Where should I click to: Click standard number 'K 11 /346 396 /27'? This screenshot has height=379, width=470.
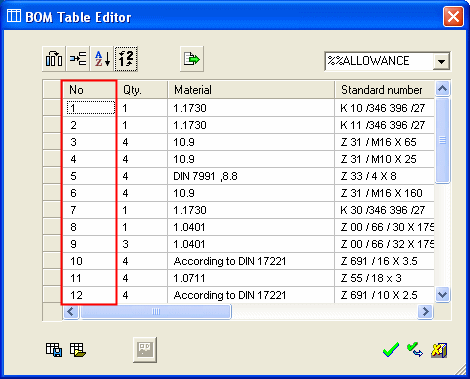point(385,125)
